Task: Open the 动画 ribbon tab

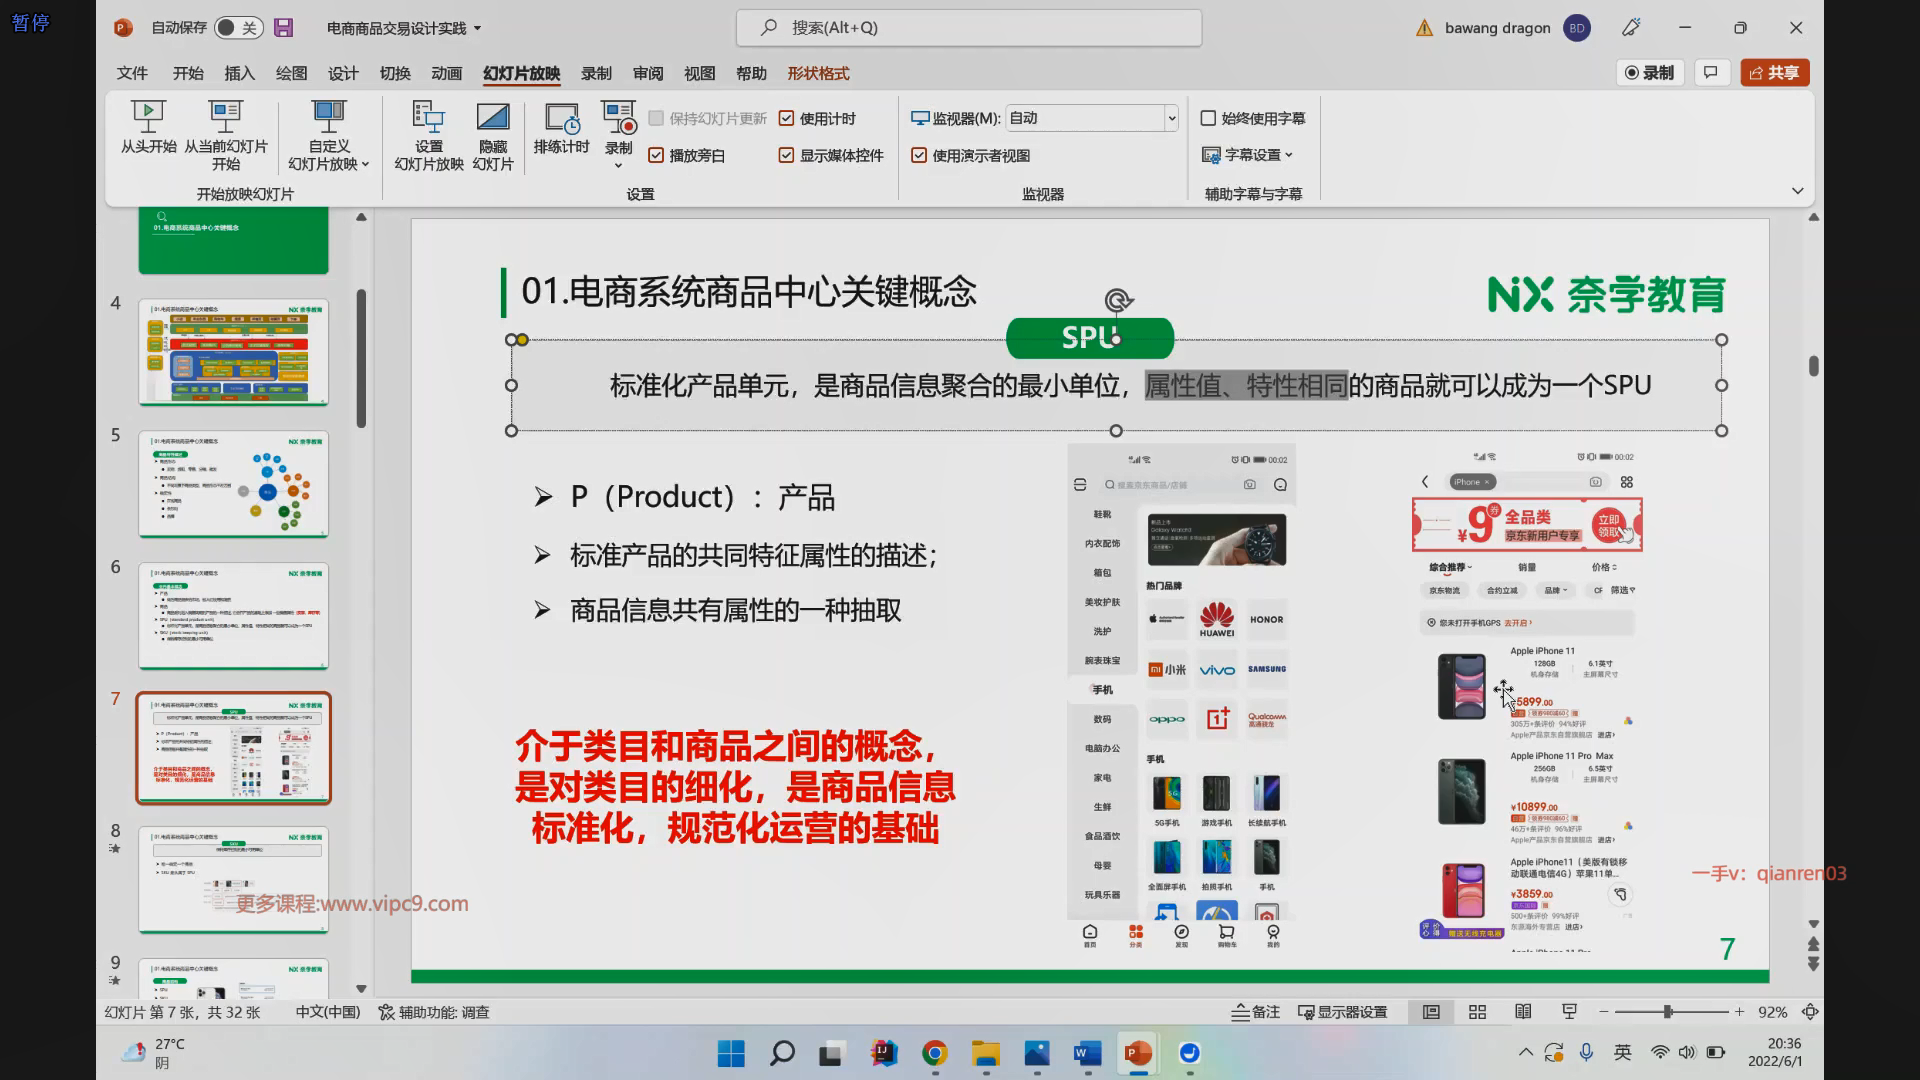Action: click(x=446, y=73)
